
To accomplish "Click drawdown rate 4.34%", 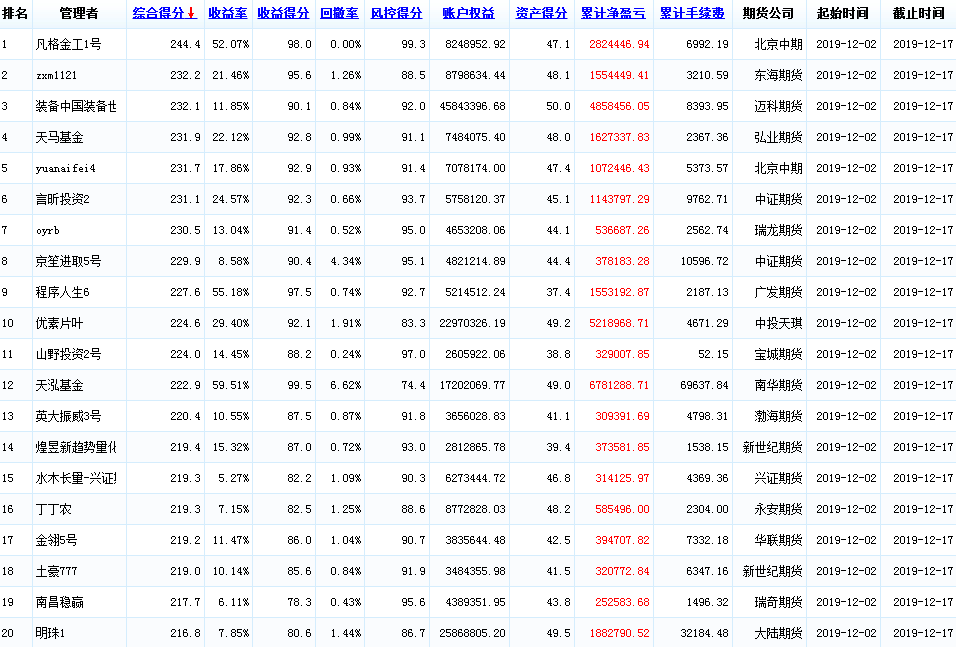I will click(x=346, y=262).
